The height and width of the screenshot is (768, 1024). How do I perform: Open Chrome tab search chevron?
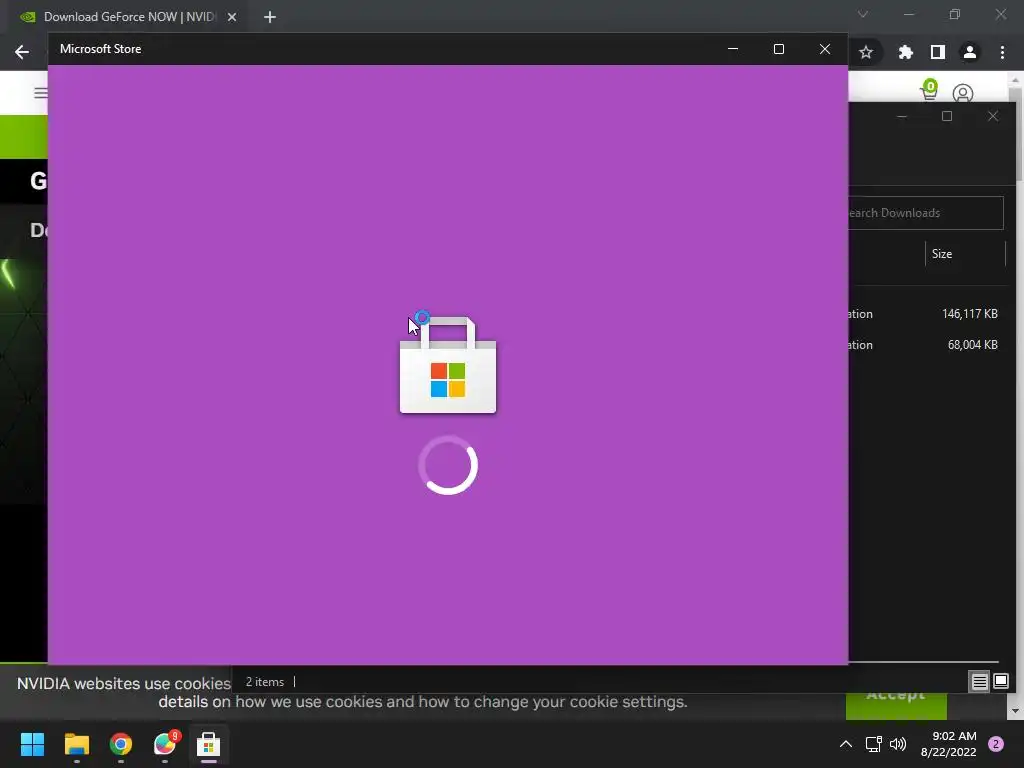863,14
